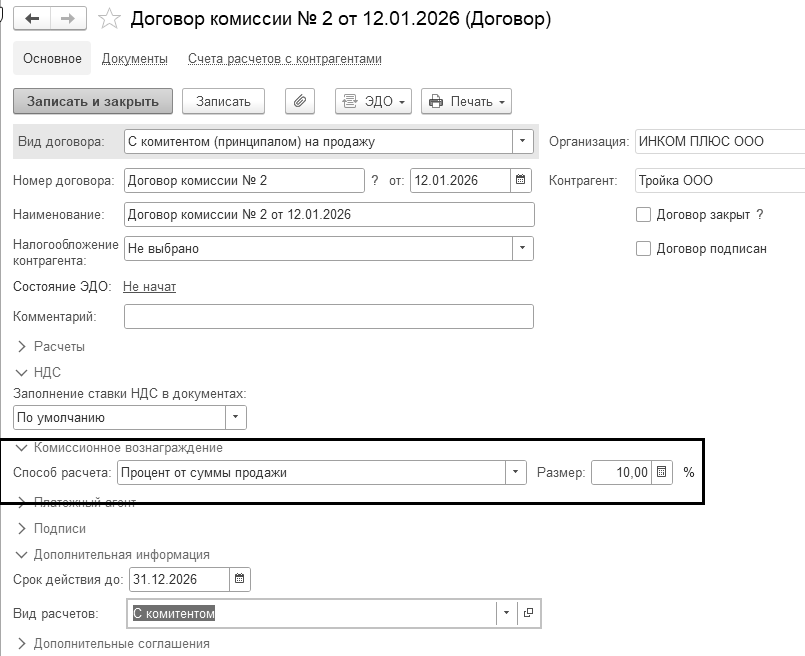The width and height of the screenshot is (805, 656).
Task: Collapse the Дополнительная информация section
Action: (113, 554)
